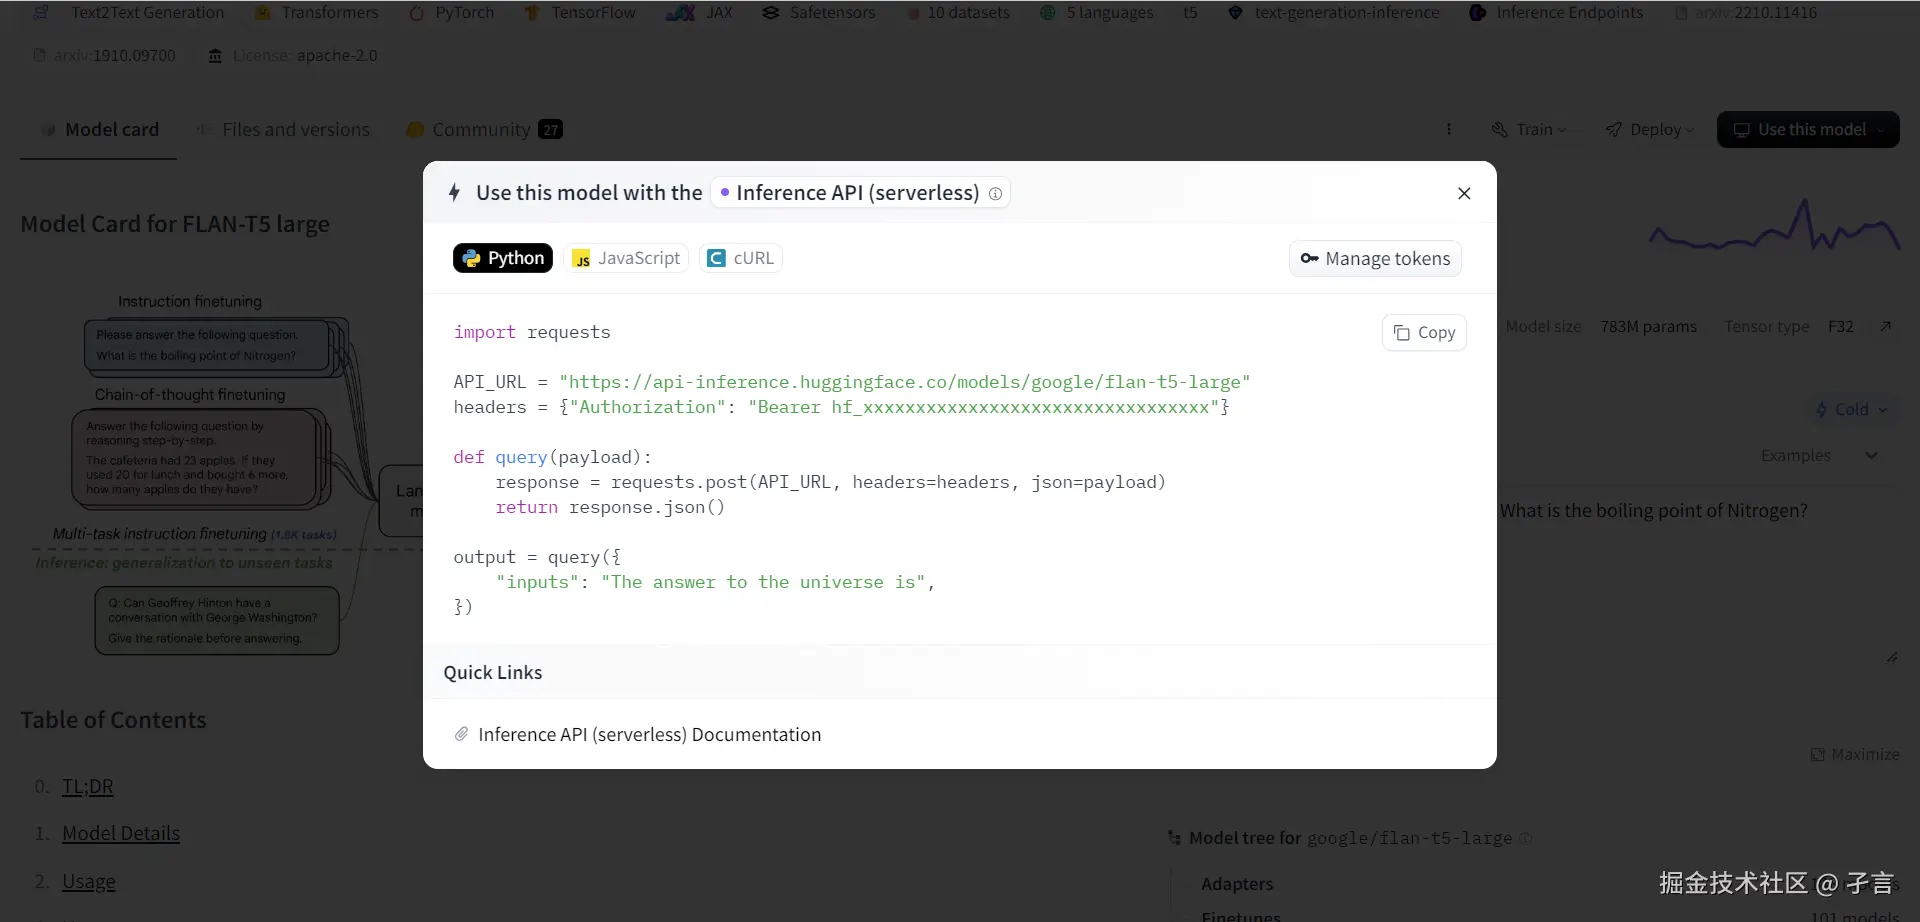
Task: Expand the Deploy dropdown
Action: pyautogui.click(x=1650, y=130)
